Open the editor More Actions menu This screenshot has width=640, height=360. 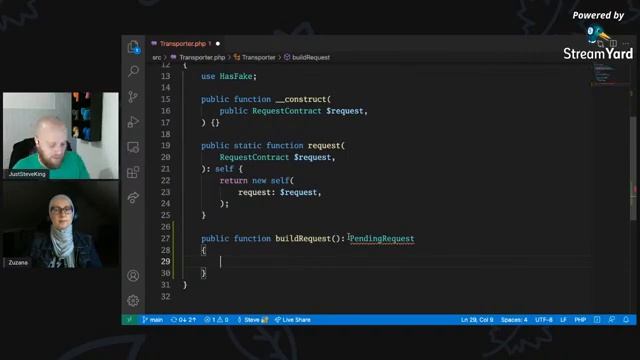tap(626, 43)
